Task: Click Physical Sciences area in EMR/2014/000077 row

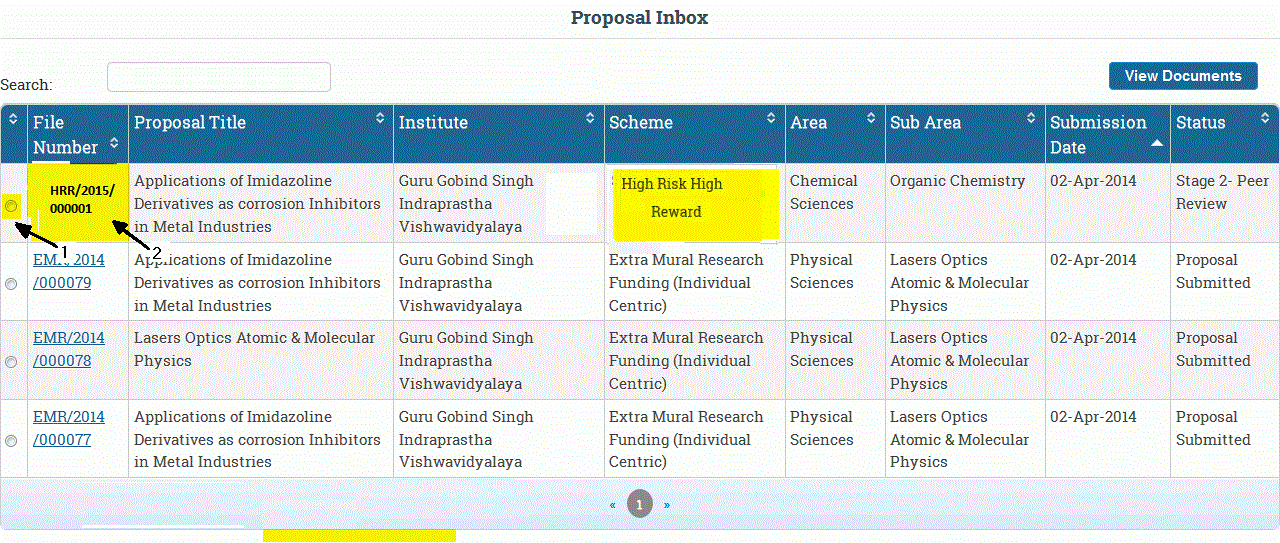Action: point(822,428)
